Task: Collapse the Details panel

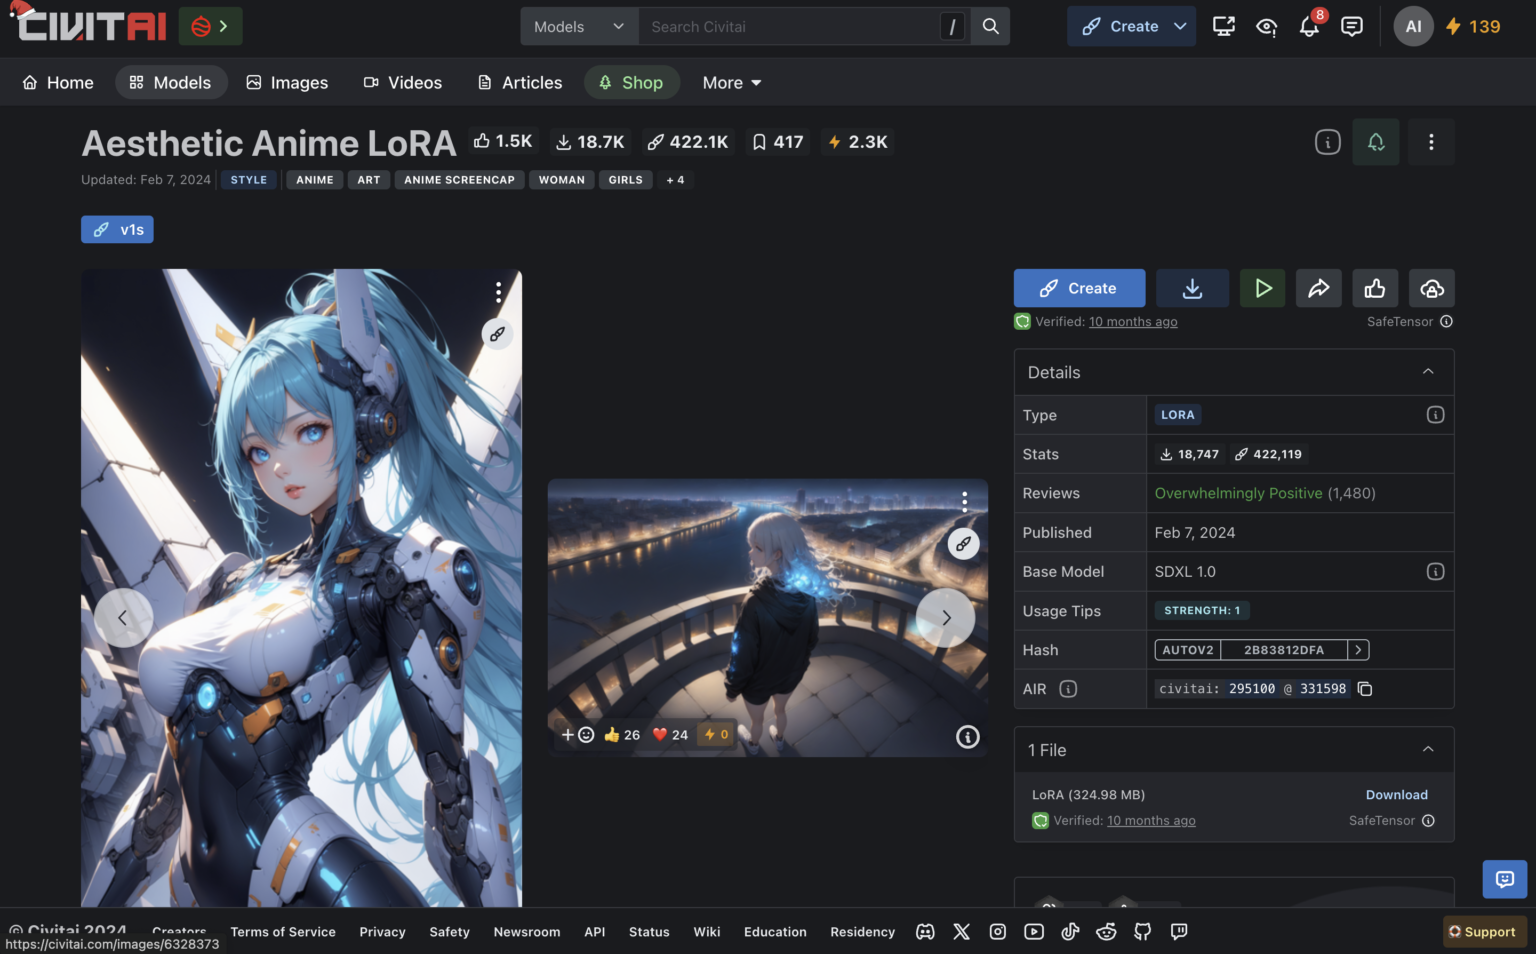Action: (1428, 371)
